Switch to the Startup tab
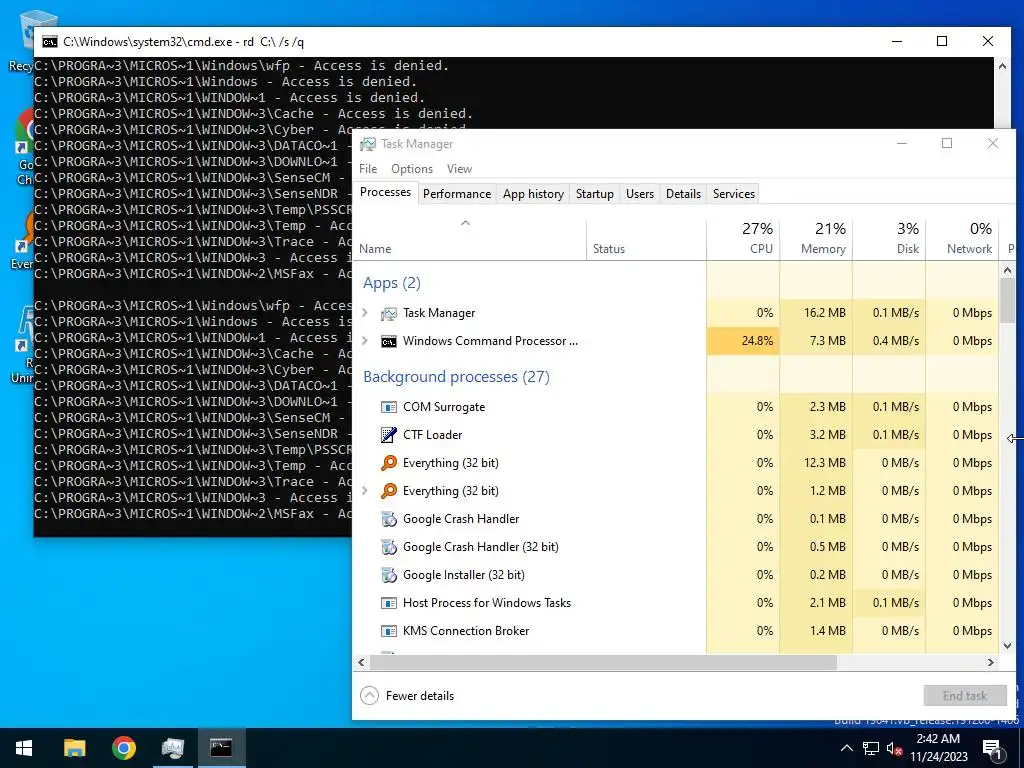 (x=595, y=194)
